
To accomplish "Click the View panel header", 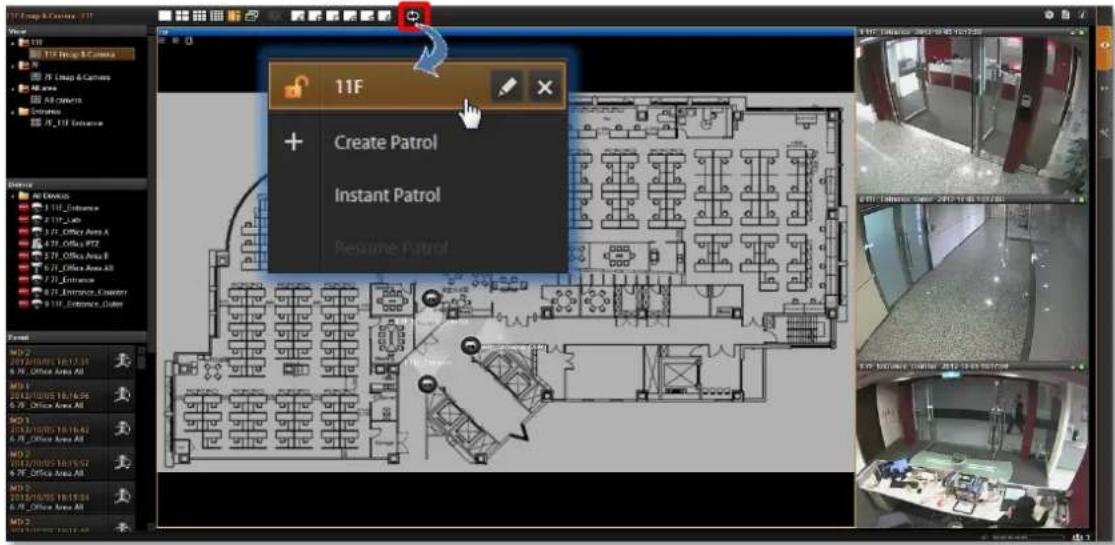I will 76,32.
